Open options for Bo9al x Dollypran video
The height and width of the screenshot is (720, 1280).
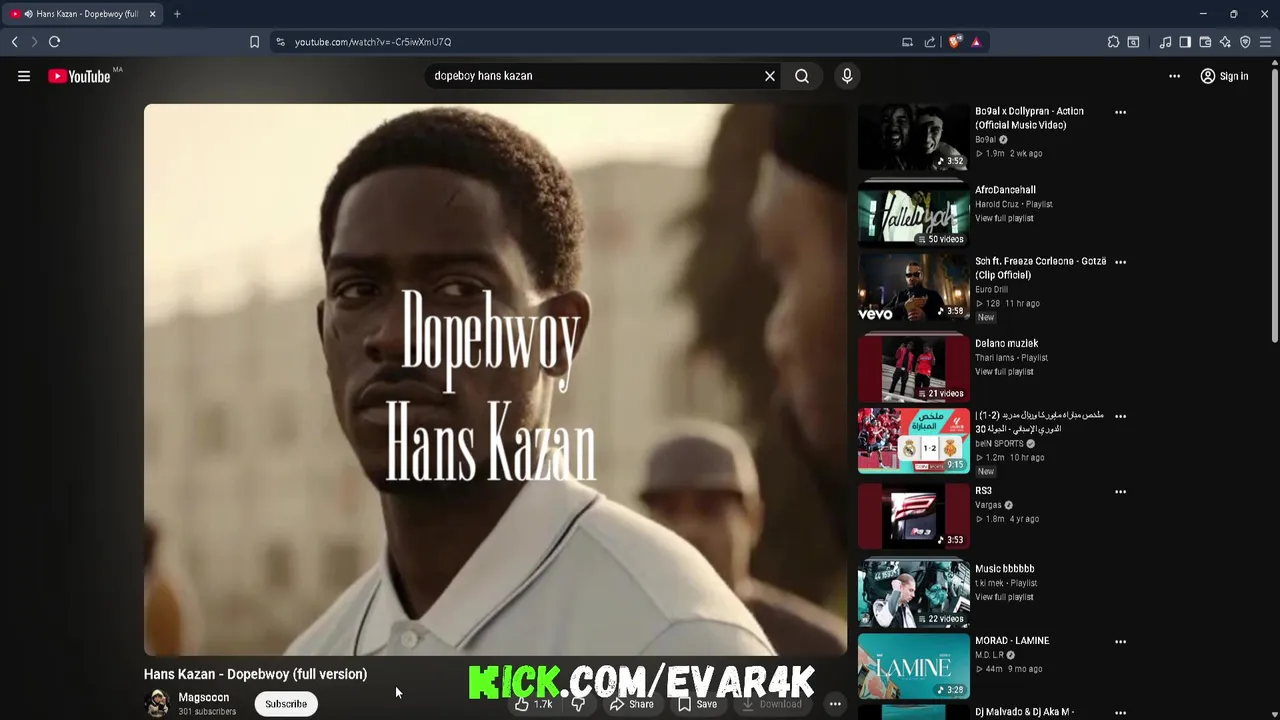1120,112
